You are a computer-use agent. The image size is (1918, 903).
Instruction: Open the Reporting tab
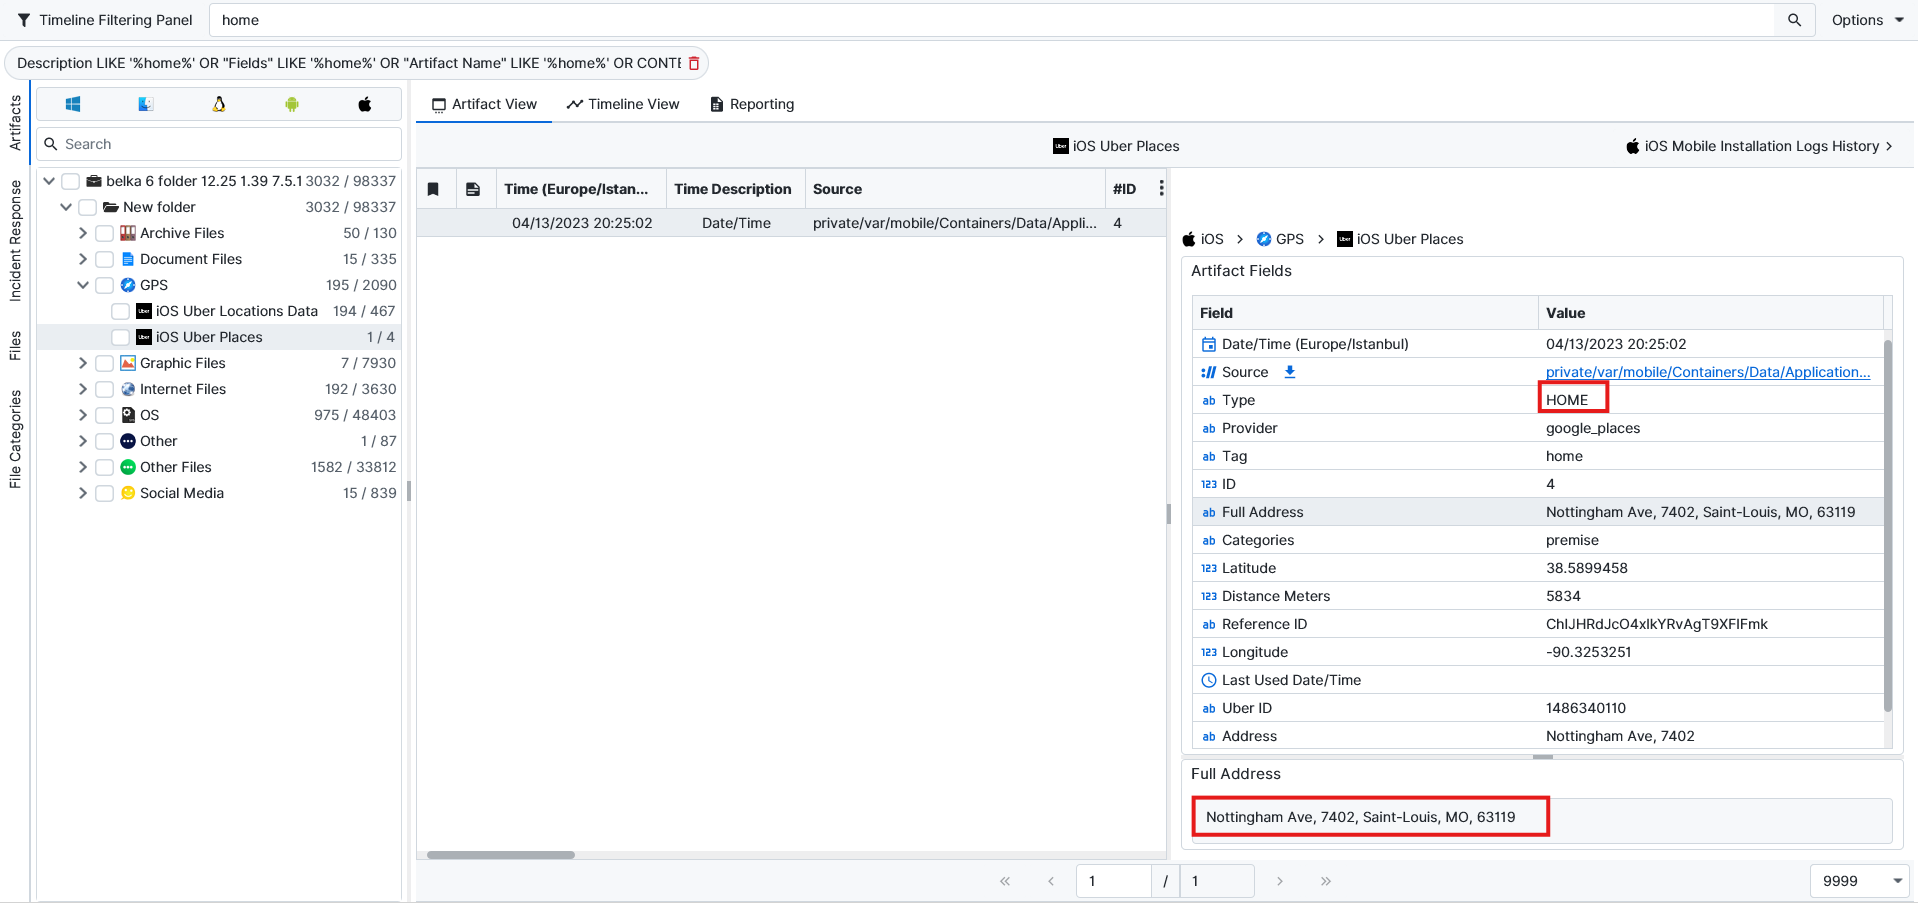coord(752,104)
